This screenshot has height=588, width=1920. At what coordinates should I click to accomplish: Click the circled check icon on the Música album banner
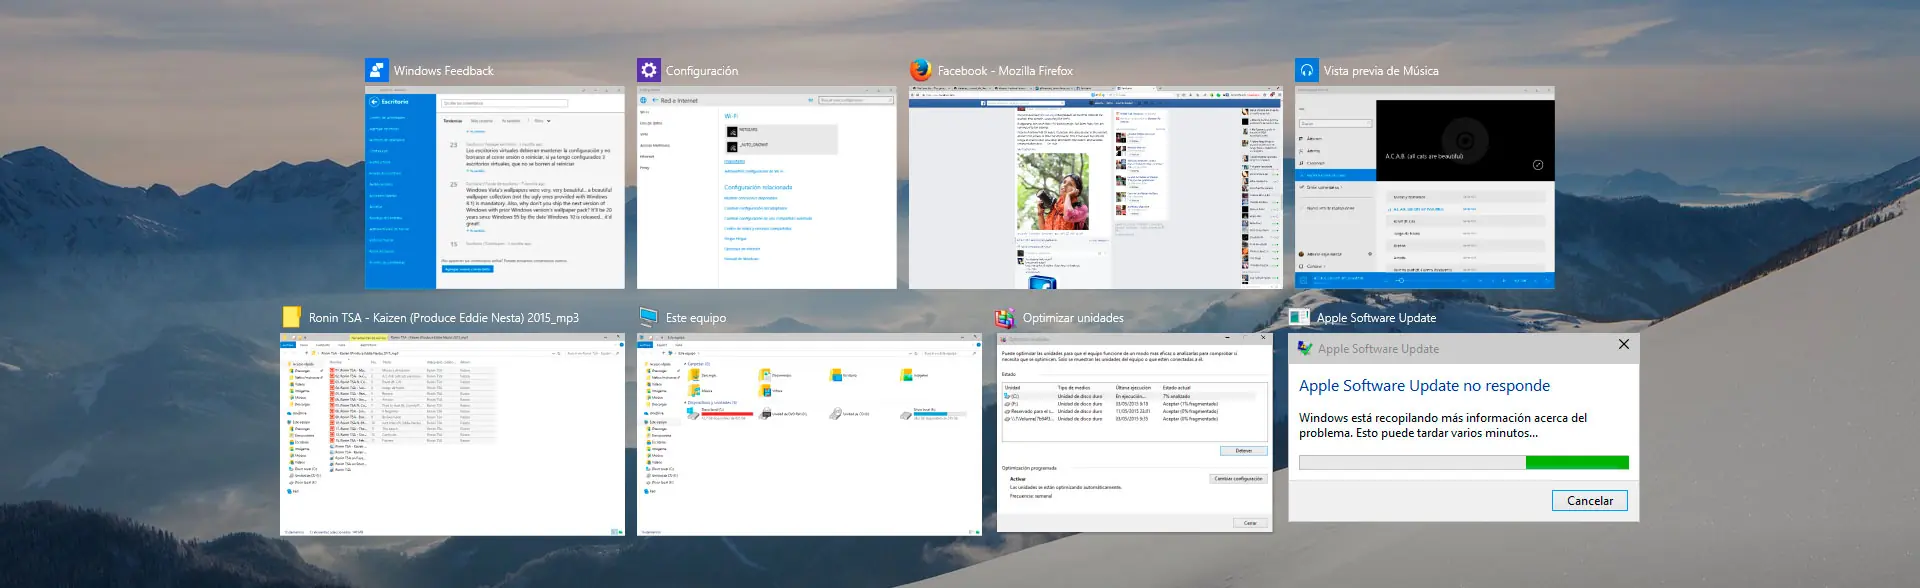click(x=1538, y=165)
